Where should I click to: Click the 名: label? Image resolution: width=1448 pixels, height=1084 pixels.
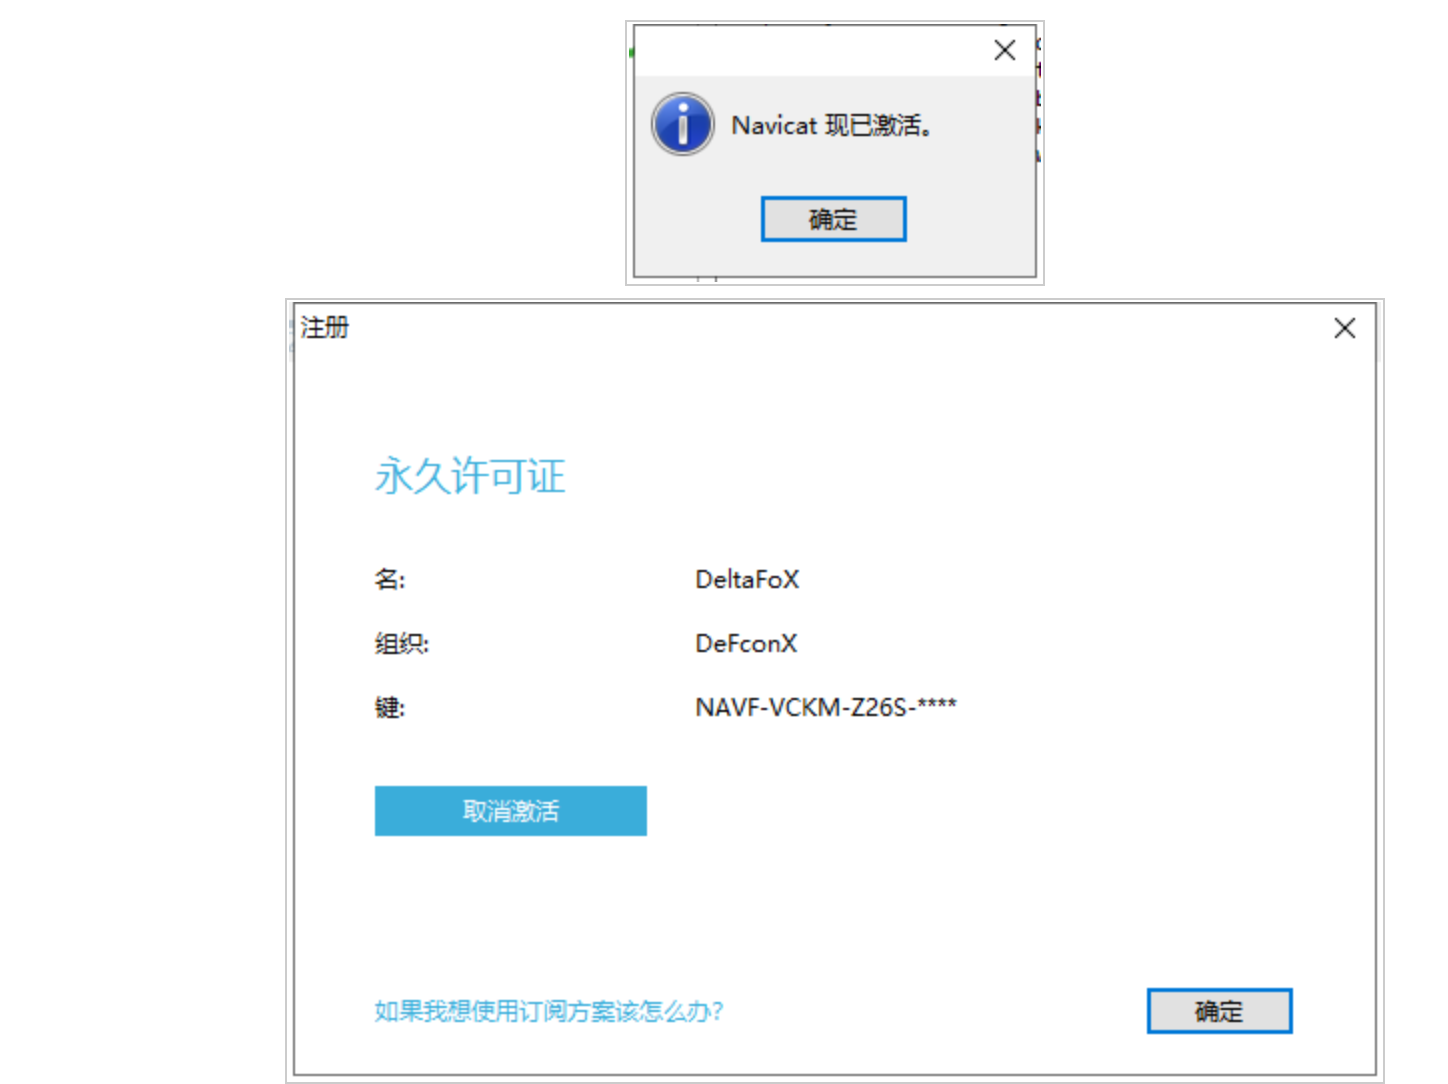pos(389,579)
